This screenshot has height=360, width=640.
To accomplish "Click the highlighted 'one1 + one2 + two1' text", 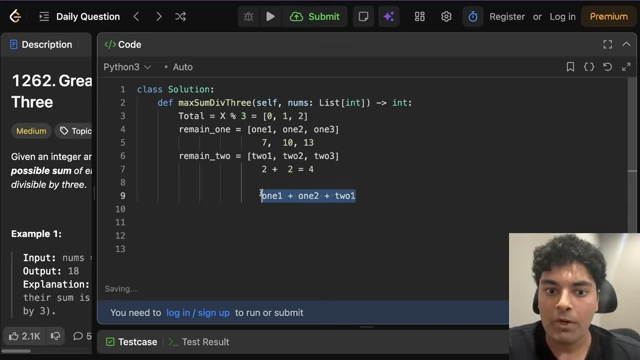I will (x=308, y=196).
